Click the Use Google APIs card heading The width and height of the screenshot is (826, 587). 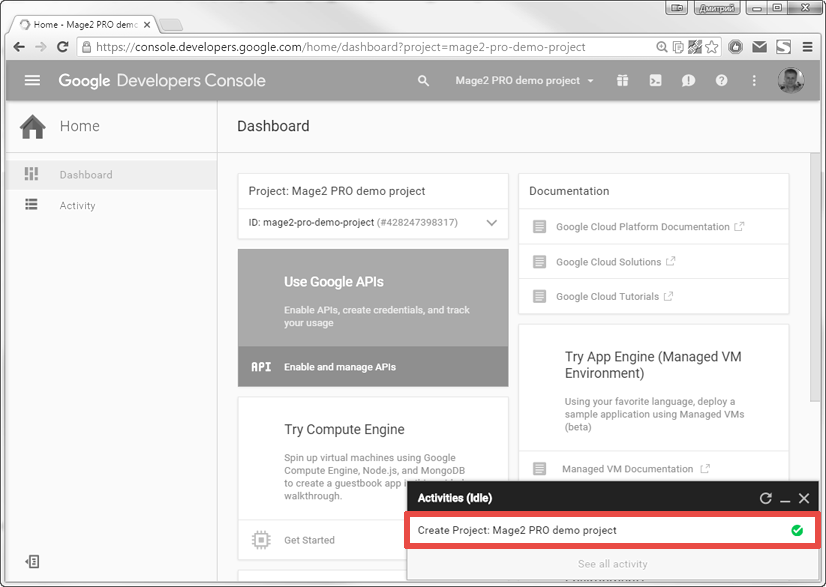[x=333, y=282]
